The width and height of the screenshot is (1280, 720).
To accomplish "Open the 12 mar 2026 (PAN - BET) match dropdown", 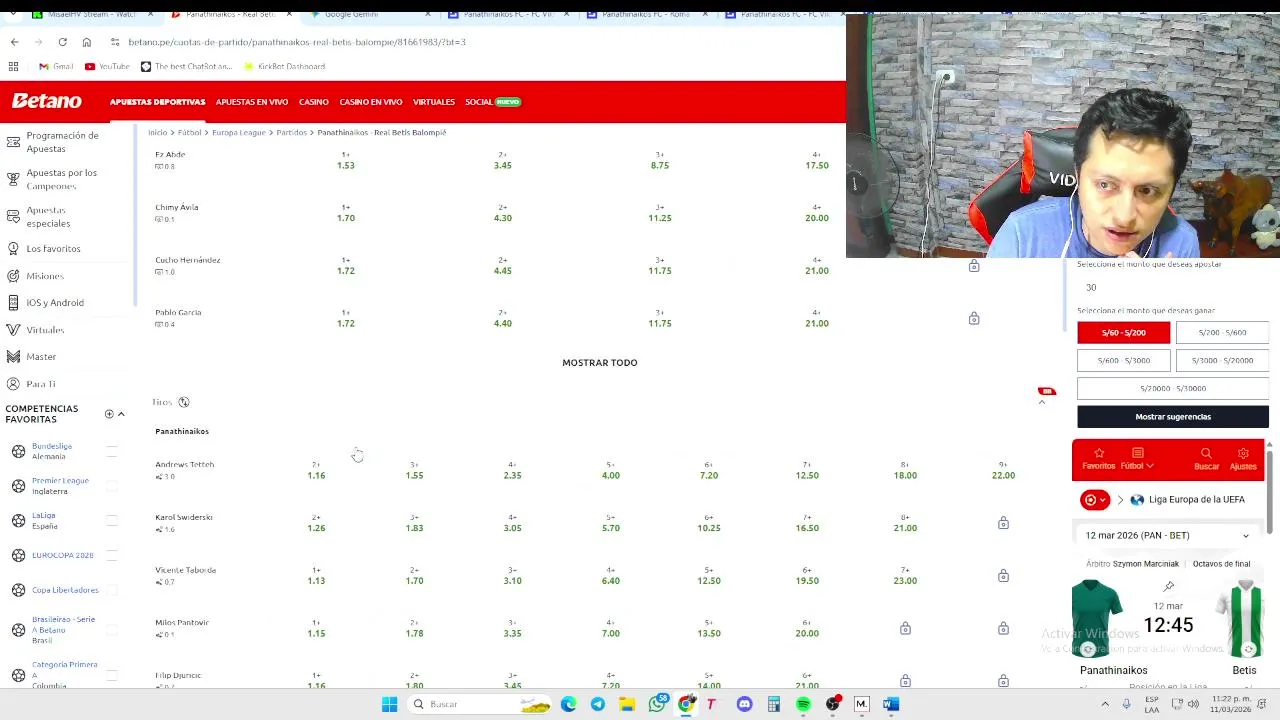I will pyautogui.click(x=1168, y=535).
